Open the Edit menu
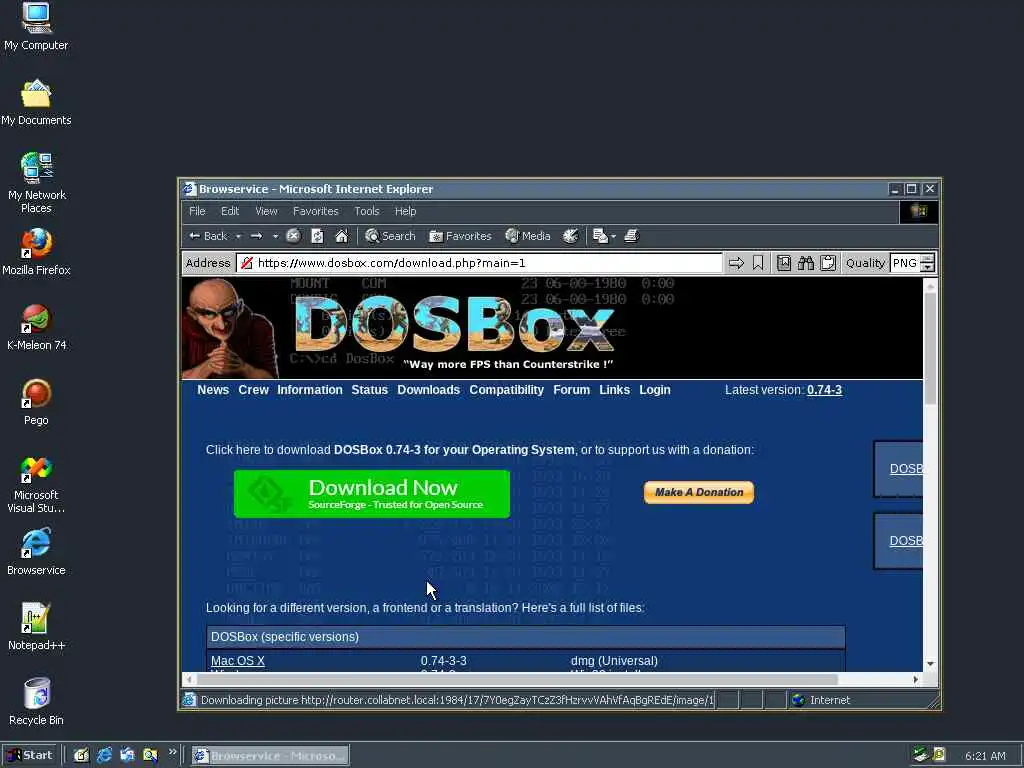The width and height of the screenshot is (1024, 768). tap(230, 211)
